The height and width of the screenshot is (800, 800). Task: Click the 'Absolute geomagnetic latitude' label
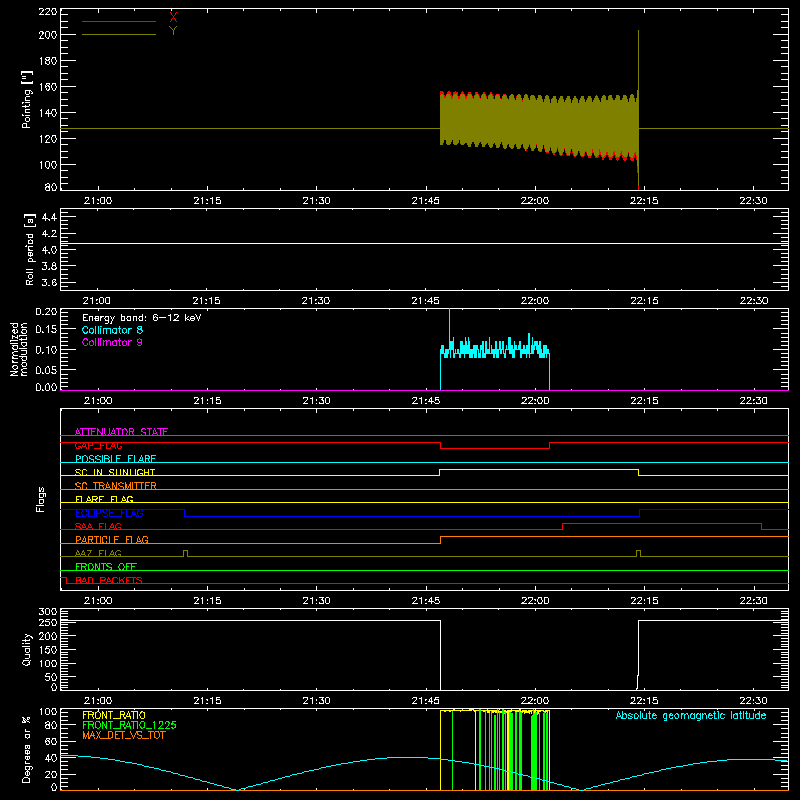point(691,715)
